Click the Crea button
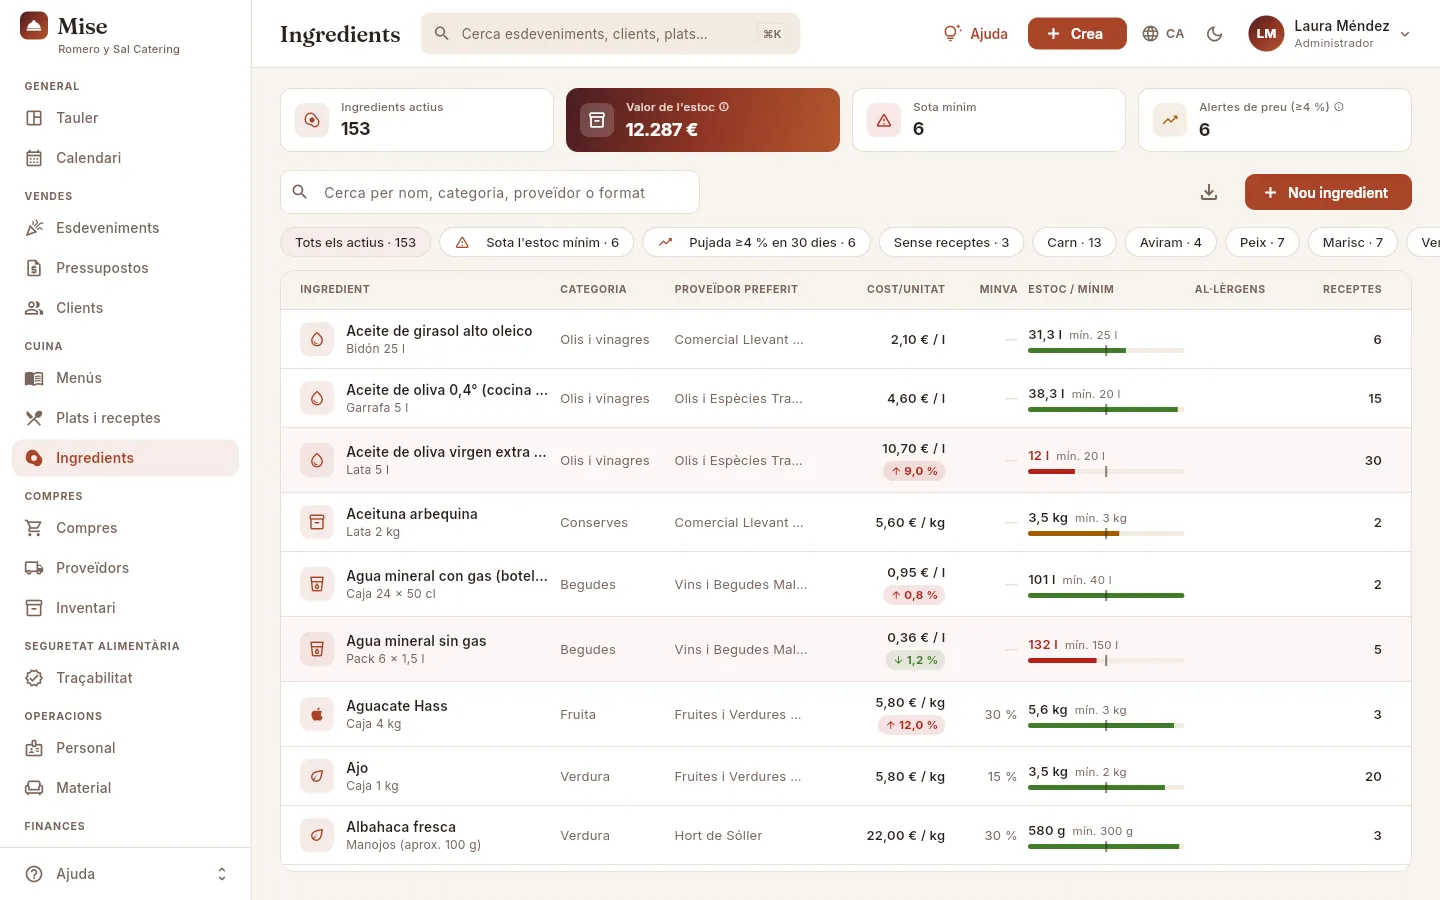1440x900 pixels. click(x=1077, y=34)
